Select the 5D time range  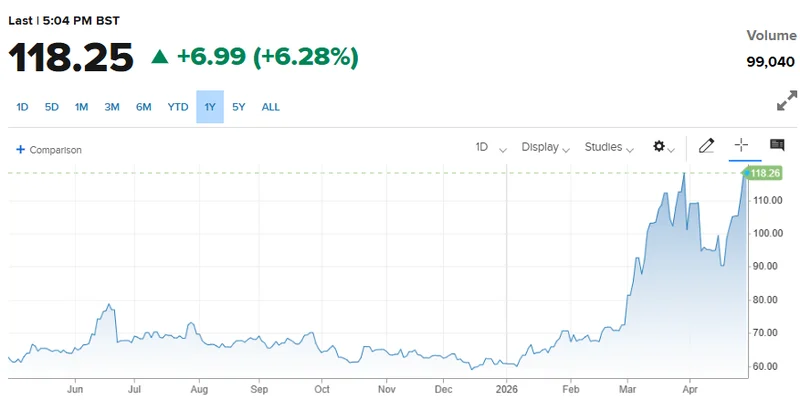pos(52,107)
